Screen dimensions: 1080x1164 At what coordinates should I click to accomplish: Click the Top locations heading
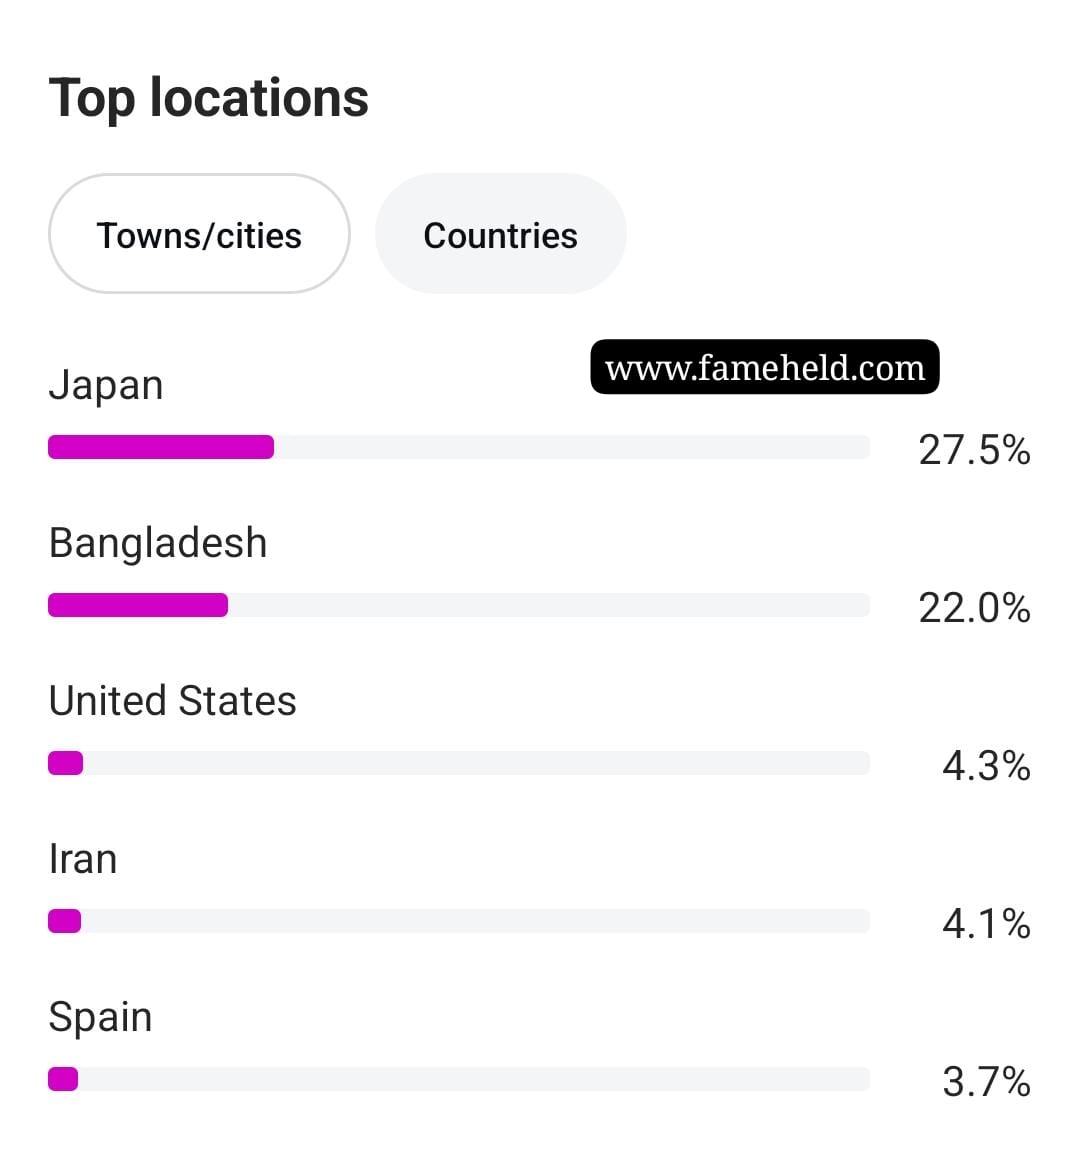(209, 97)
